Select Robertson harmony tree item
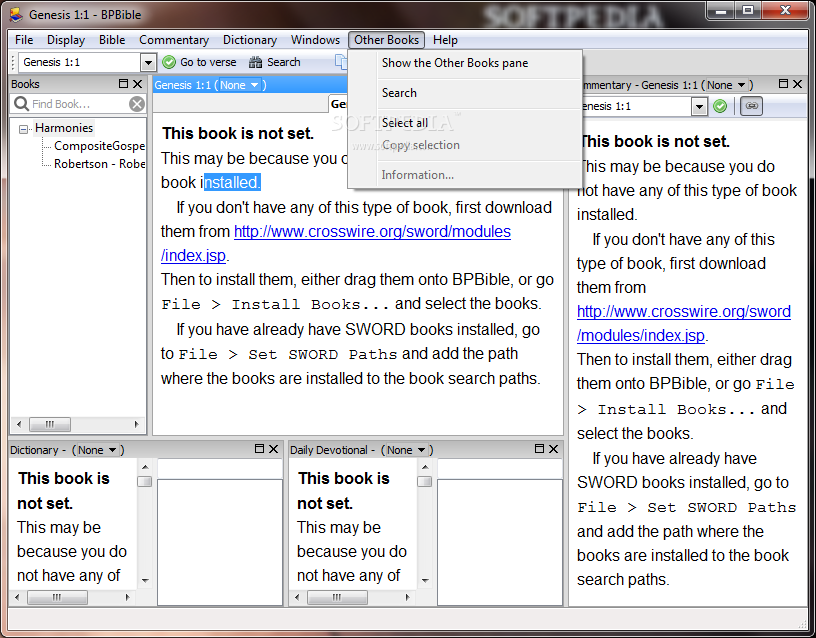 click(x=99, y=164)
